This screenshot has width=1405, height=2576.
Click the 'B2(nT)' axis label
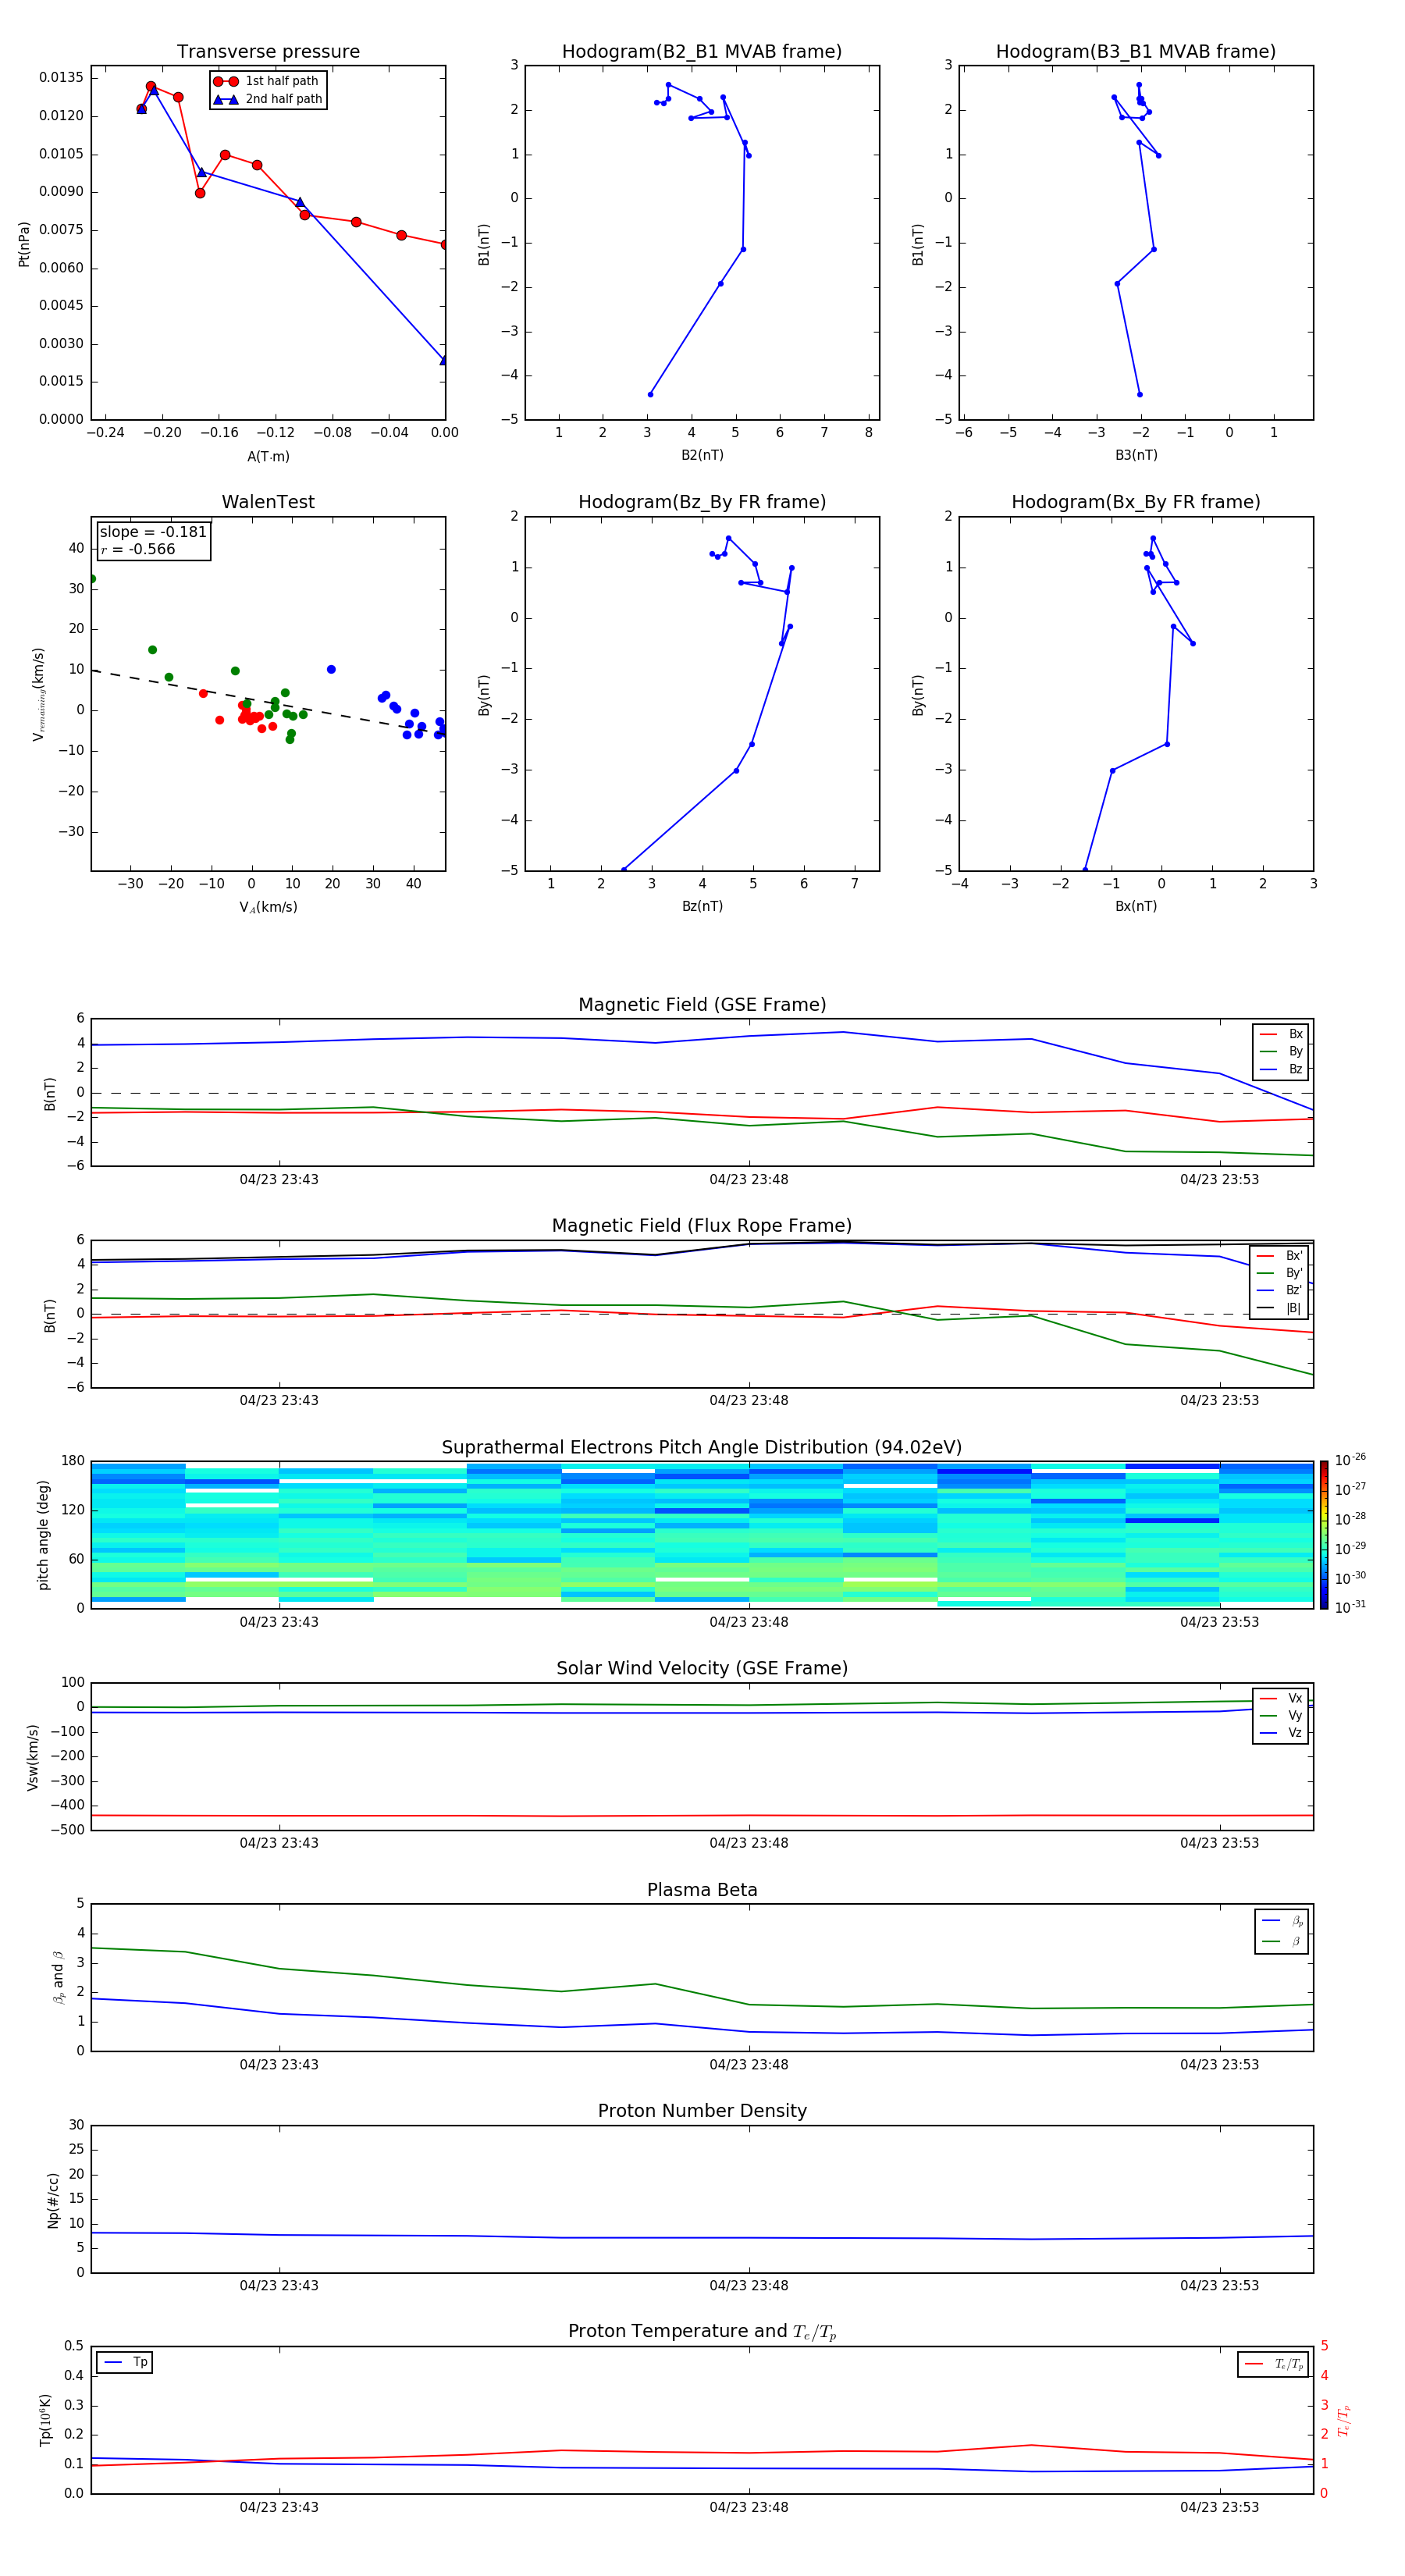(x=702, y=456)
